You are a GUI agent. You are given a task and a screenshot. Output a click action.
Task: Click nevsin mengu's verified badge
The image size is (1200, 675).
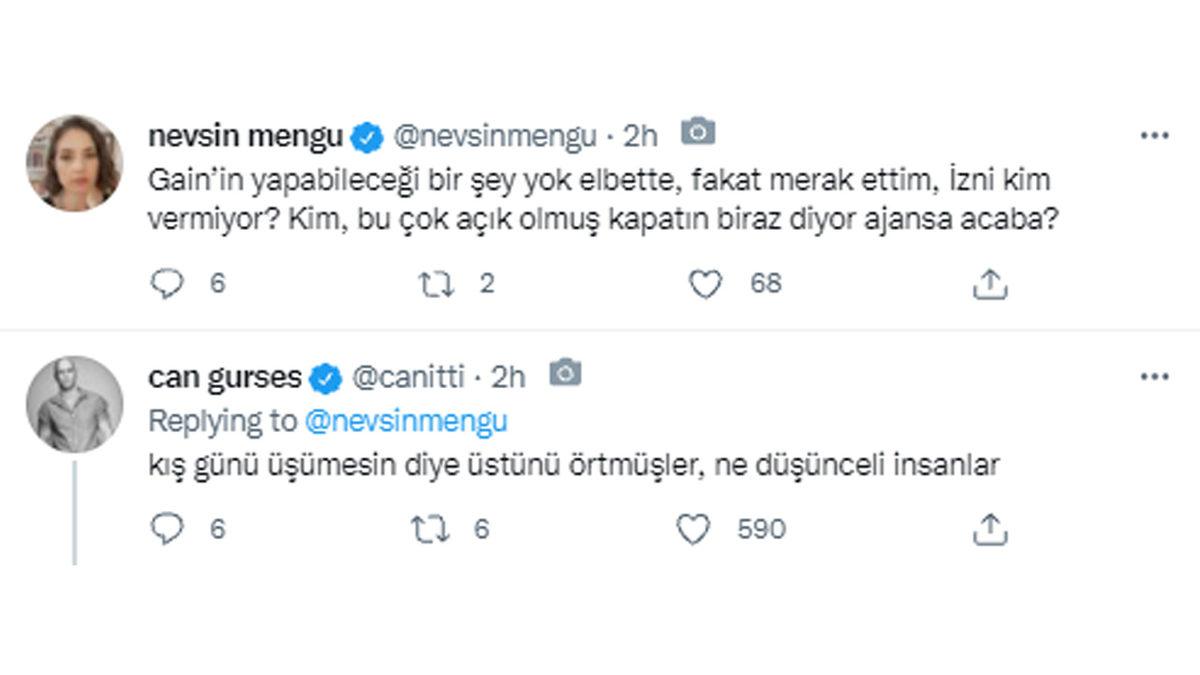369,130
